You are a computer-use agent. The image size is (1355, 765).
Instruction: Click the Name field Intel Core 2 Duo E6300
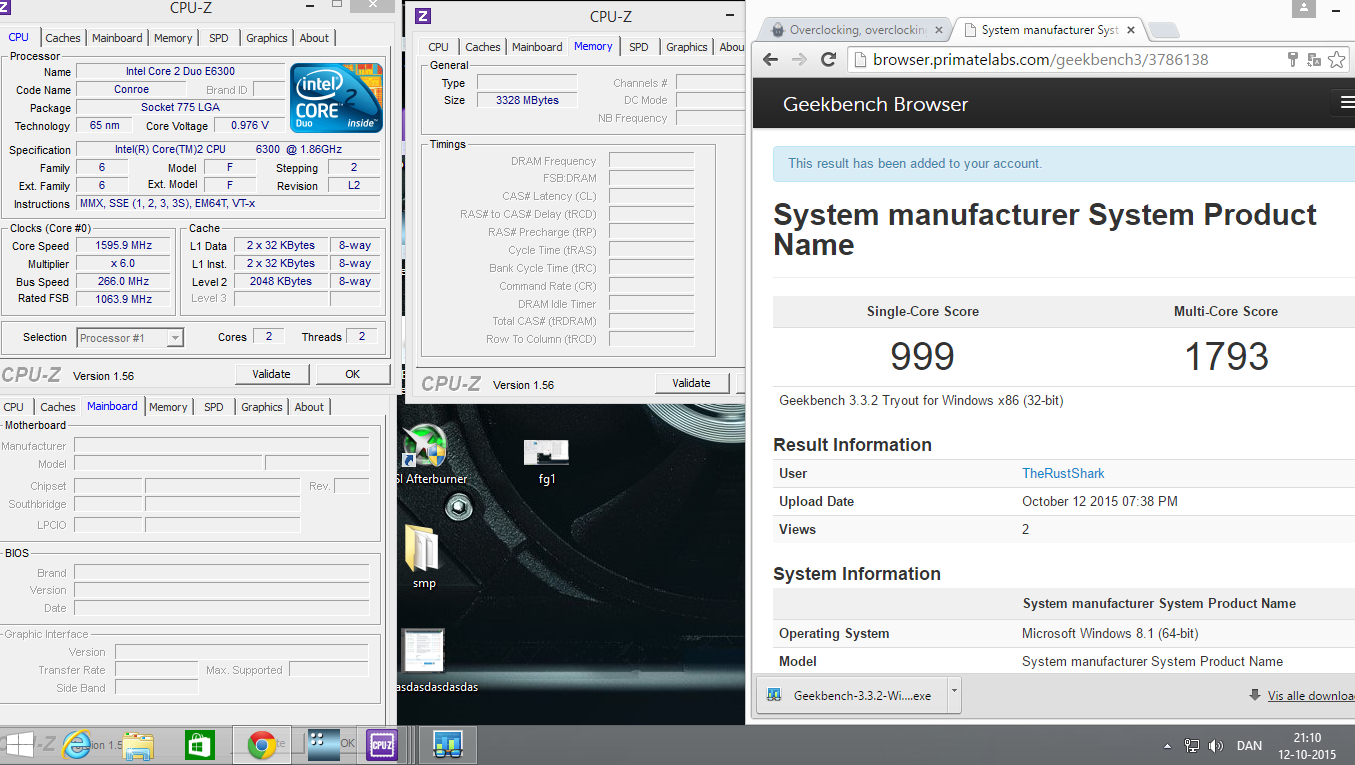[x=180, y=72]
